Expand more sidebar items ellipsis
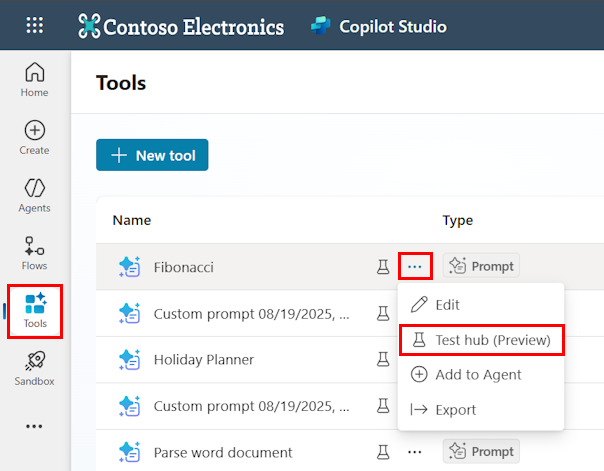Image resolution: width=604 pixels, height=471 pixels. (x=34, y=426)
